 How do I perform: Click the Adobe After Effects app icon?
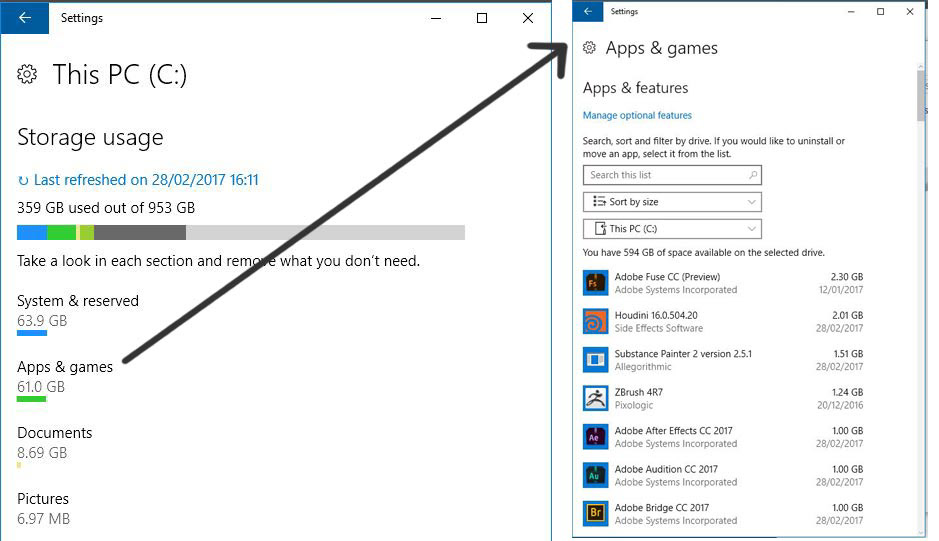tap(595, 437)
